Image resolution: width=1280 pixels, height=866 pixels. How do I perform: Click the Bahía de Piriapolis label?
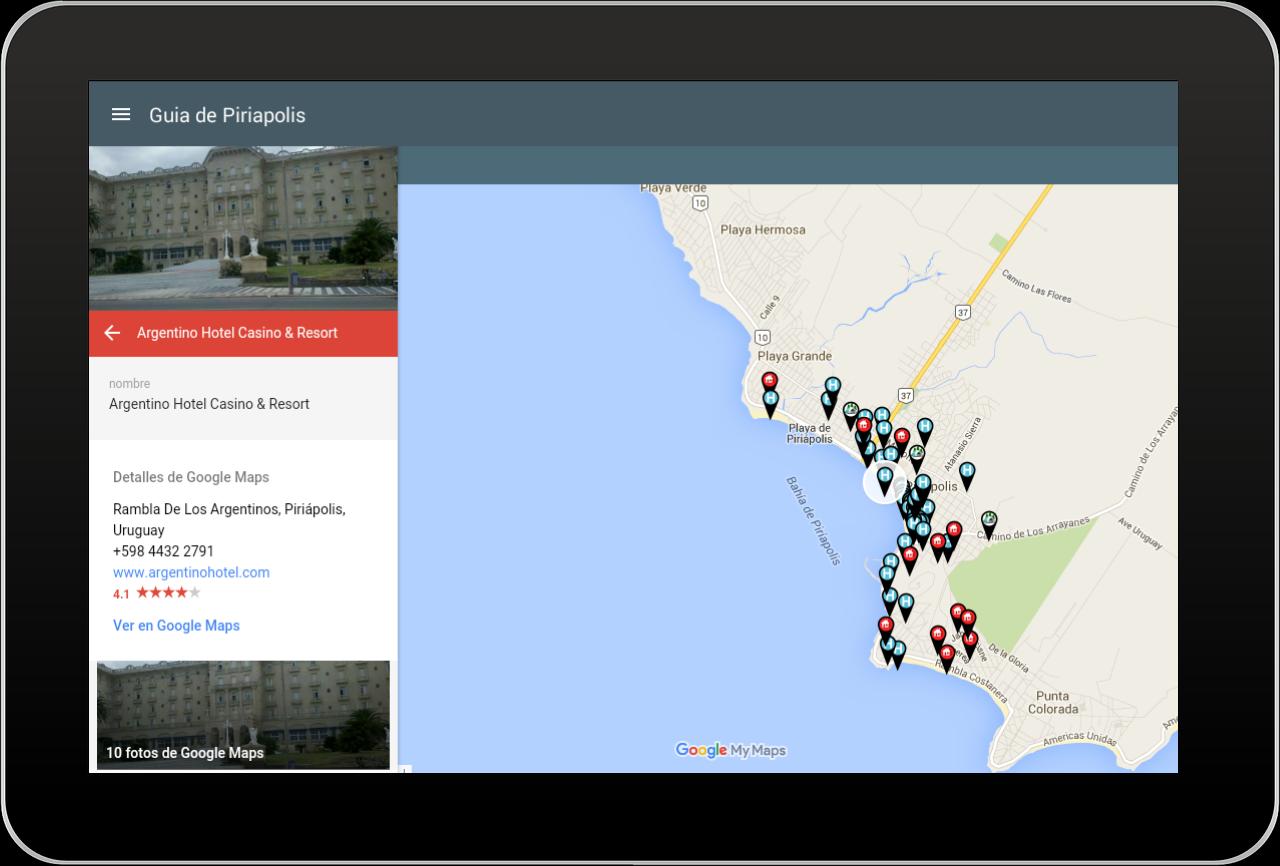[813, 519]
